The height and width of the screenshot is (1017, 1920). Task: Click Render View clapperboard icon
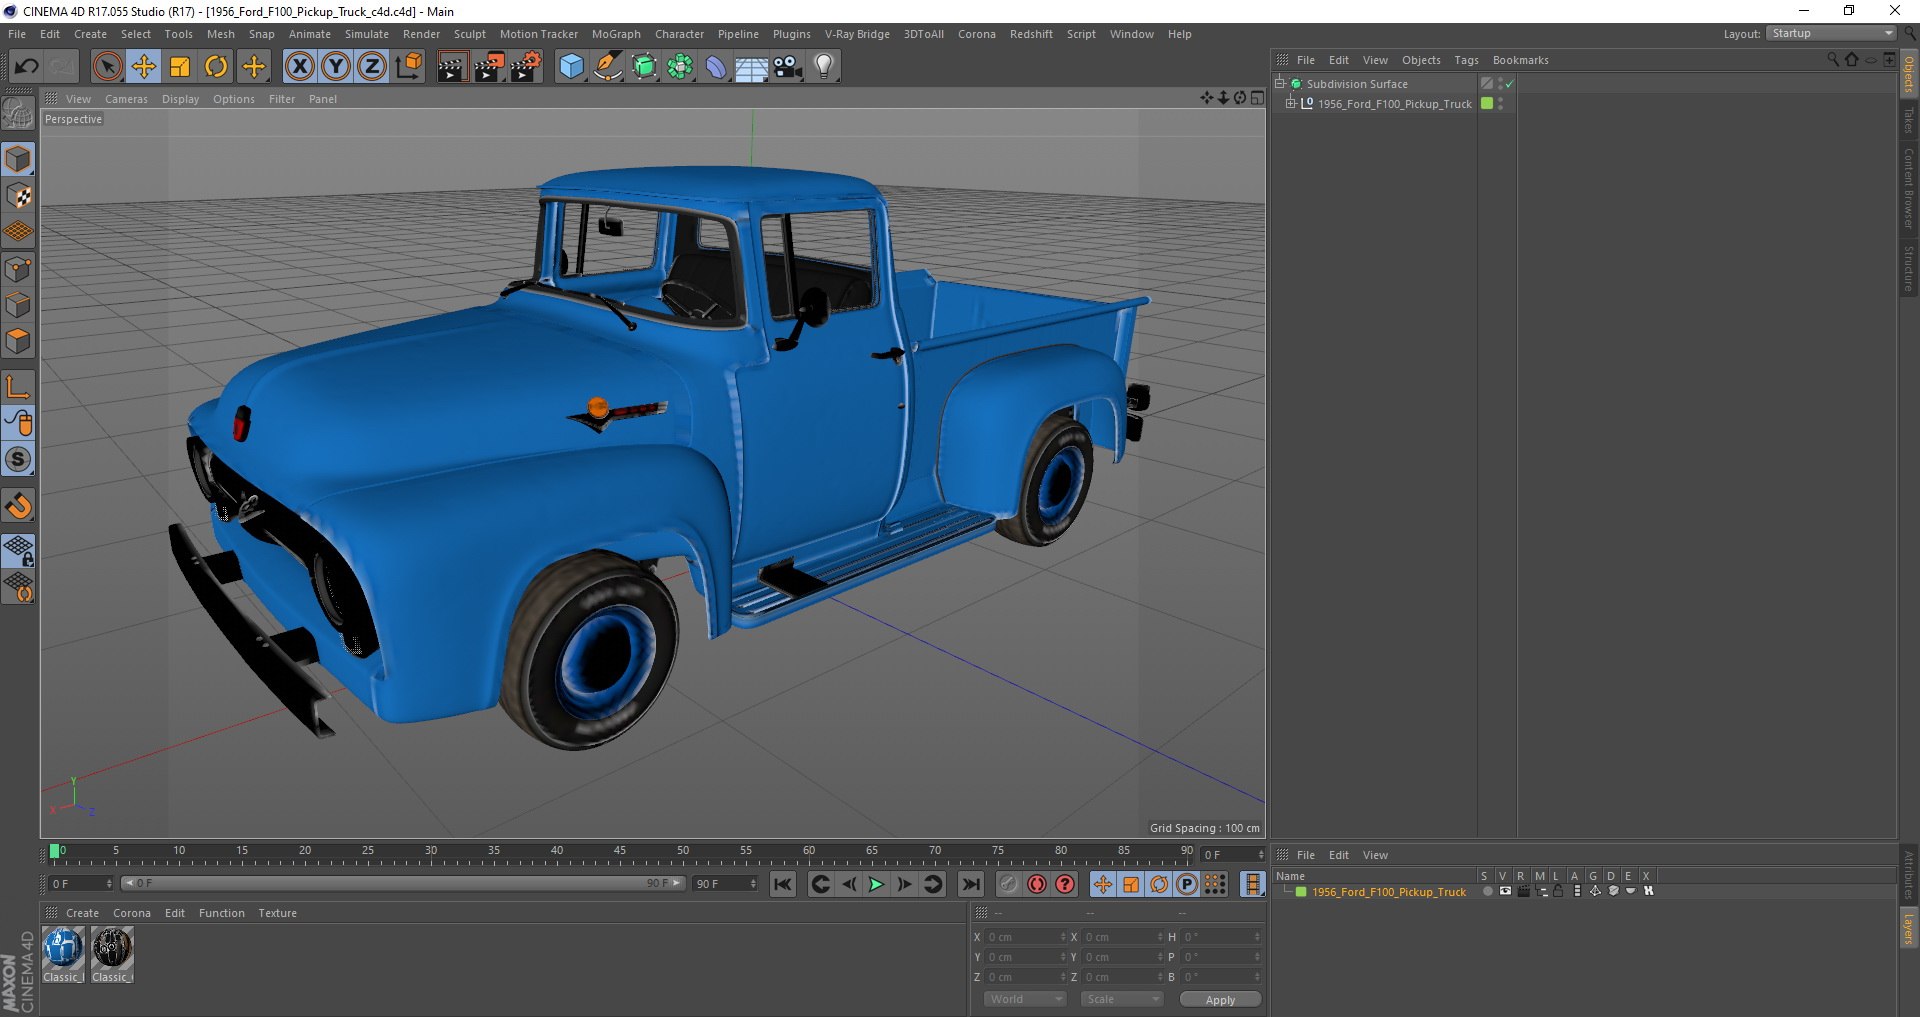(452, 67)
